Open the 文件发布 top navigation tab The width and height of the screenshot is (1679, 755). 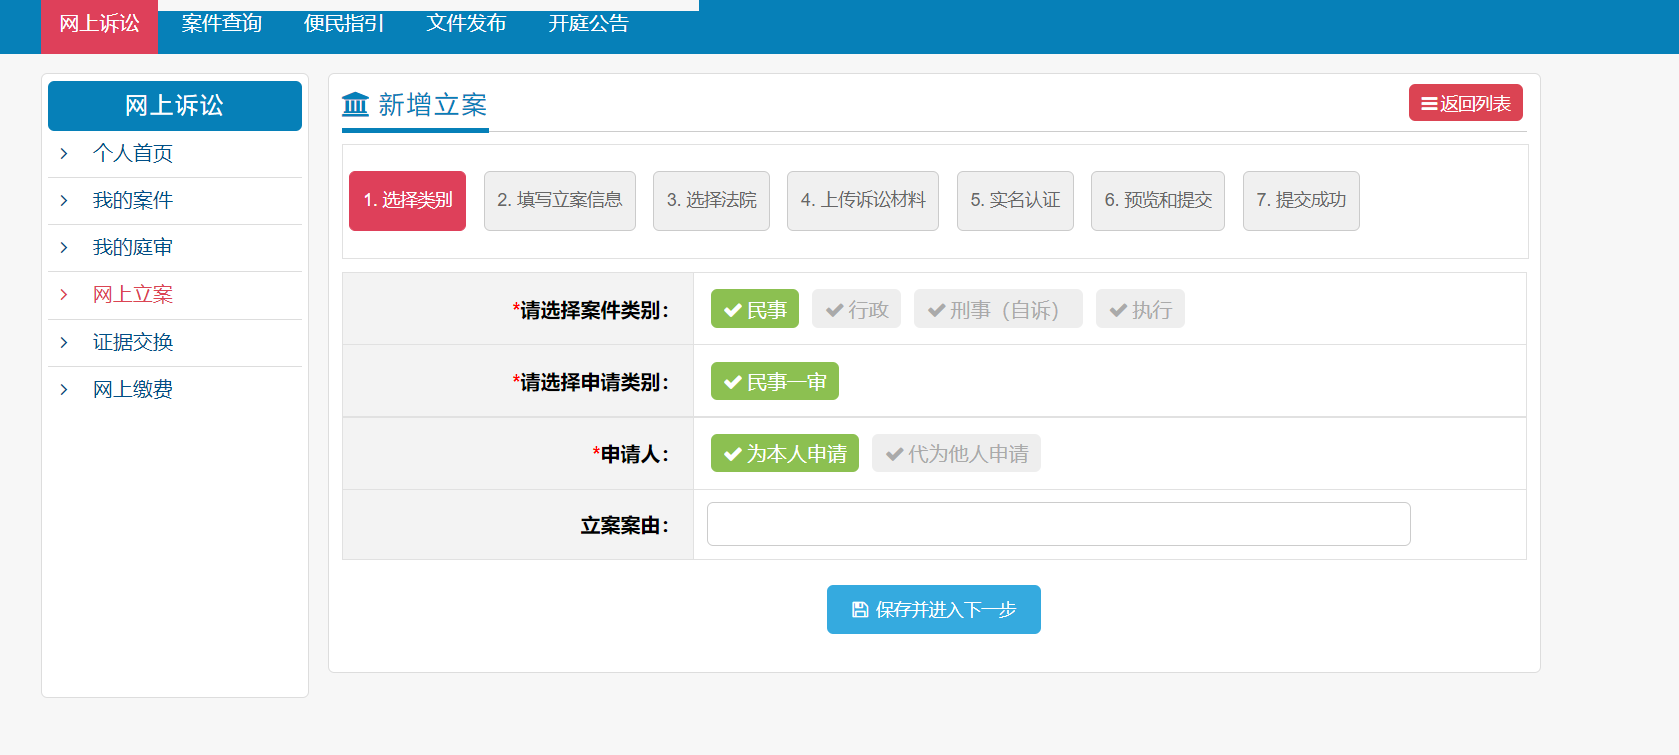(x=466, y=24)
